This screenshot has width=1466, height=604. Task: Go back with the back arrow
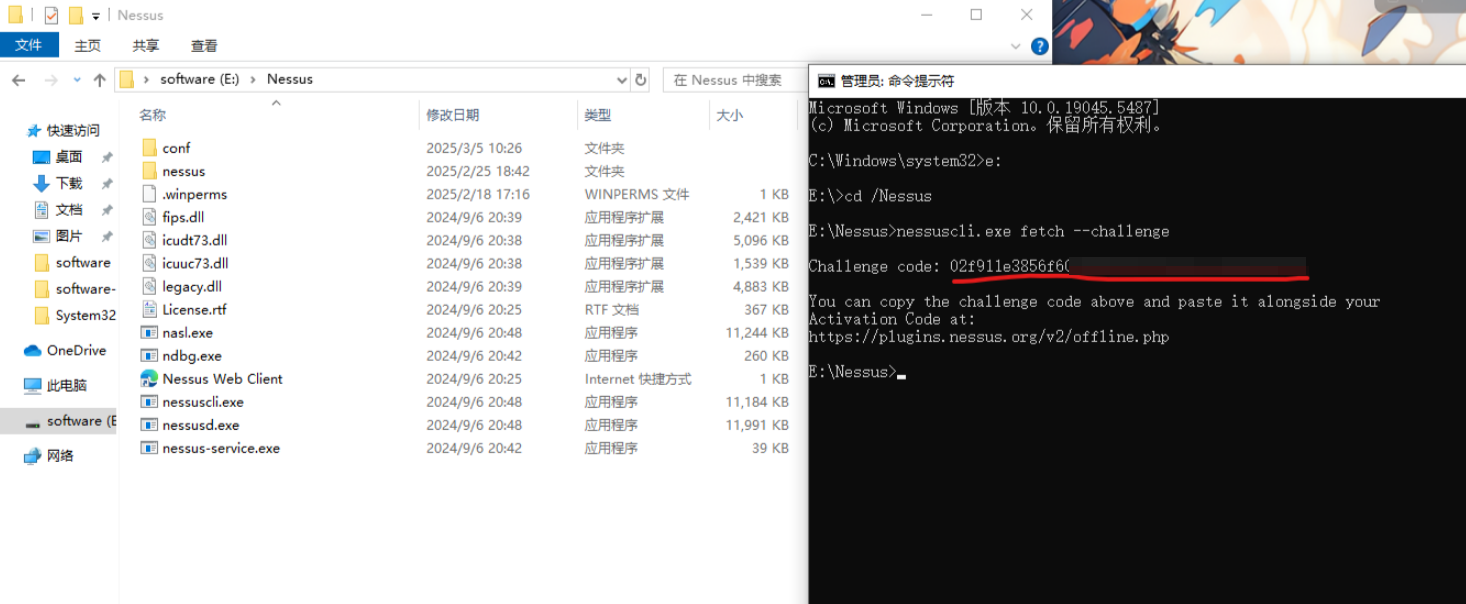point(19,80)
